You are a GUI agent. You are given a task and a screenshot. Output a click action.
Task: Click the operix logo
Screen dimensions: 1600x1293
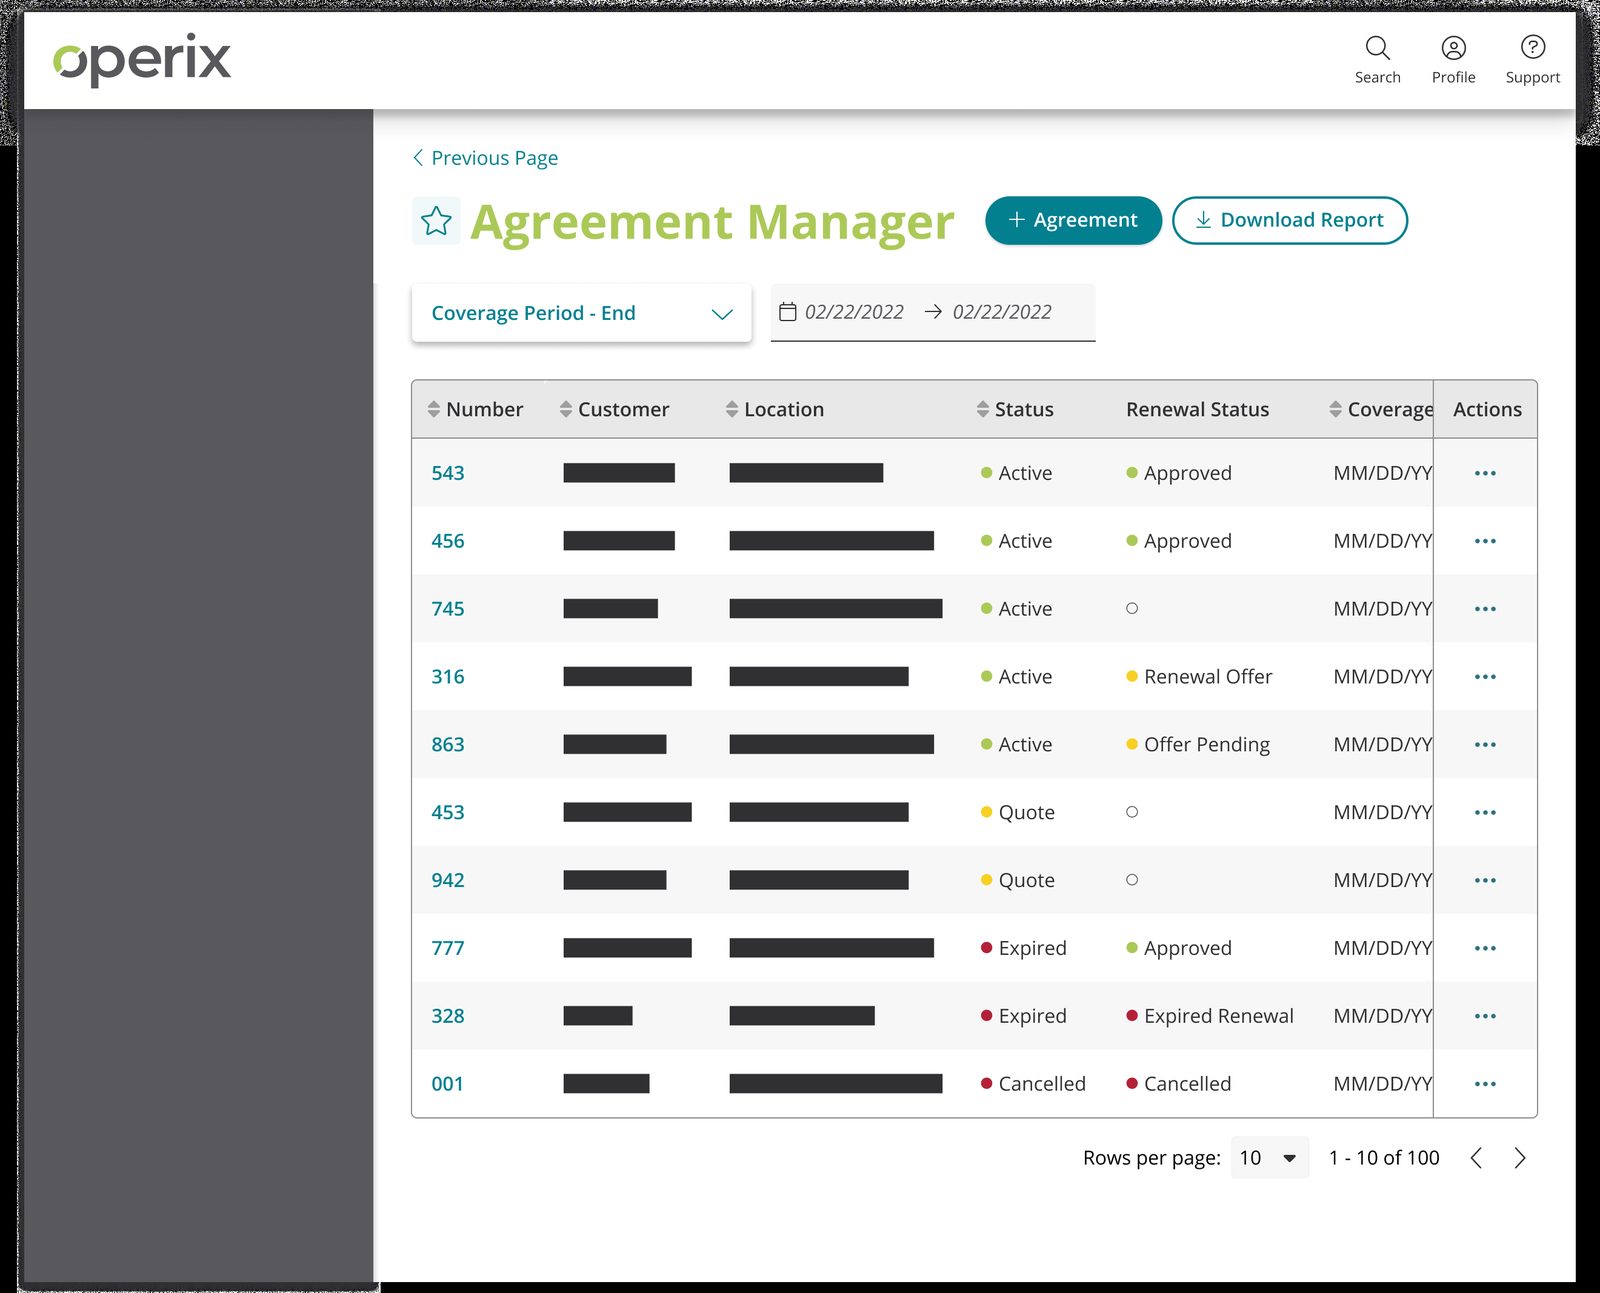pyautogui.click(x=141, y=60)
